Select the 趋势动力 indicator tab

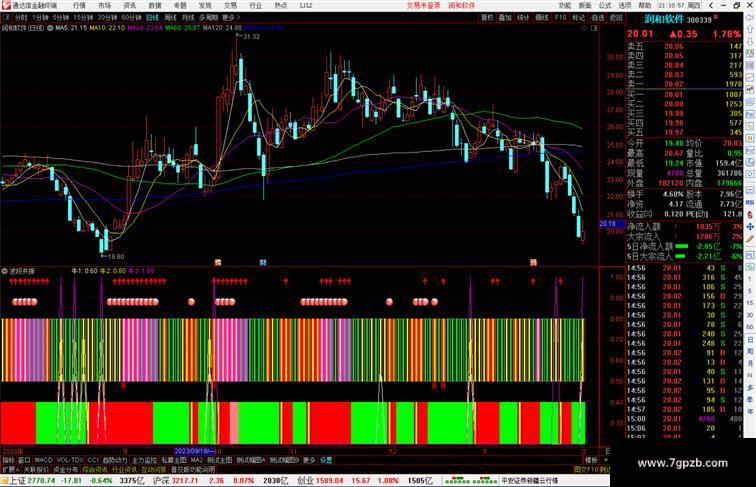(x=115, y=460)
